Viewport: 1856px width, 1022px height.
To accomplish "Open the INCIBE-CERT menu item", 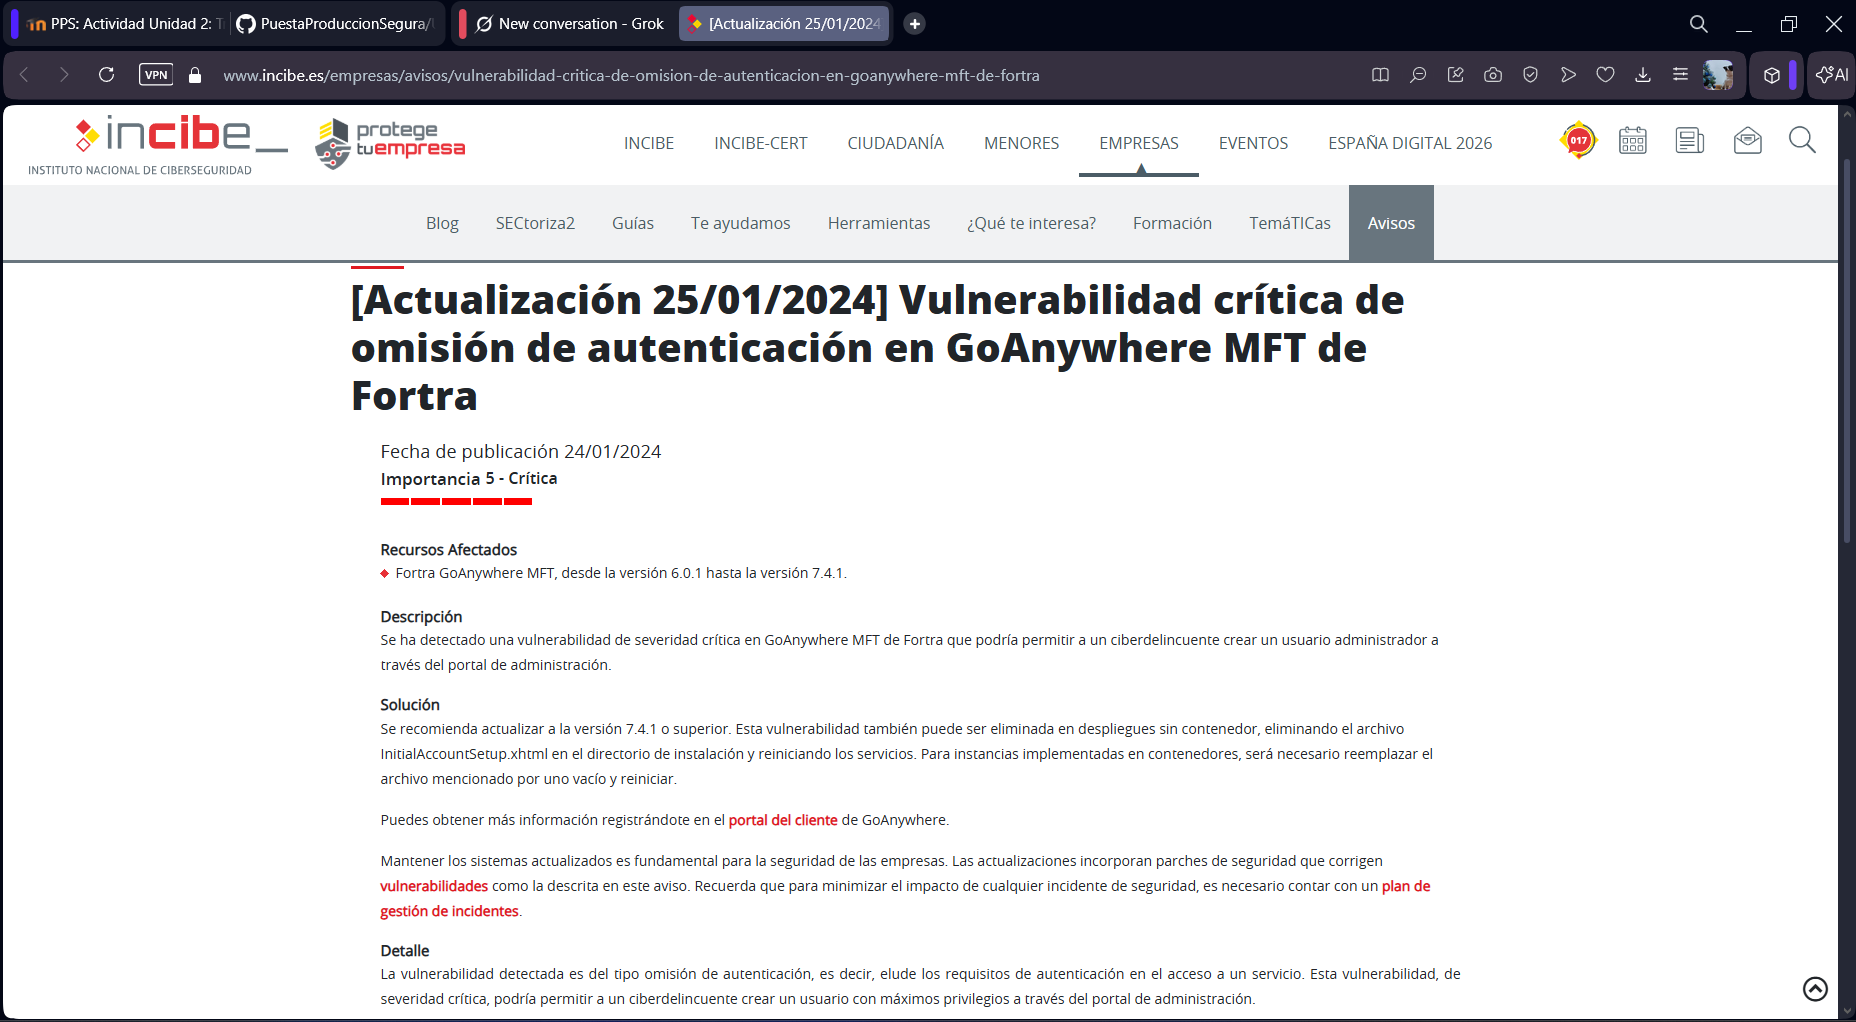I will click(761, 143).
